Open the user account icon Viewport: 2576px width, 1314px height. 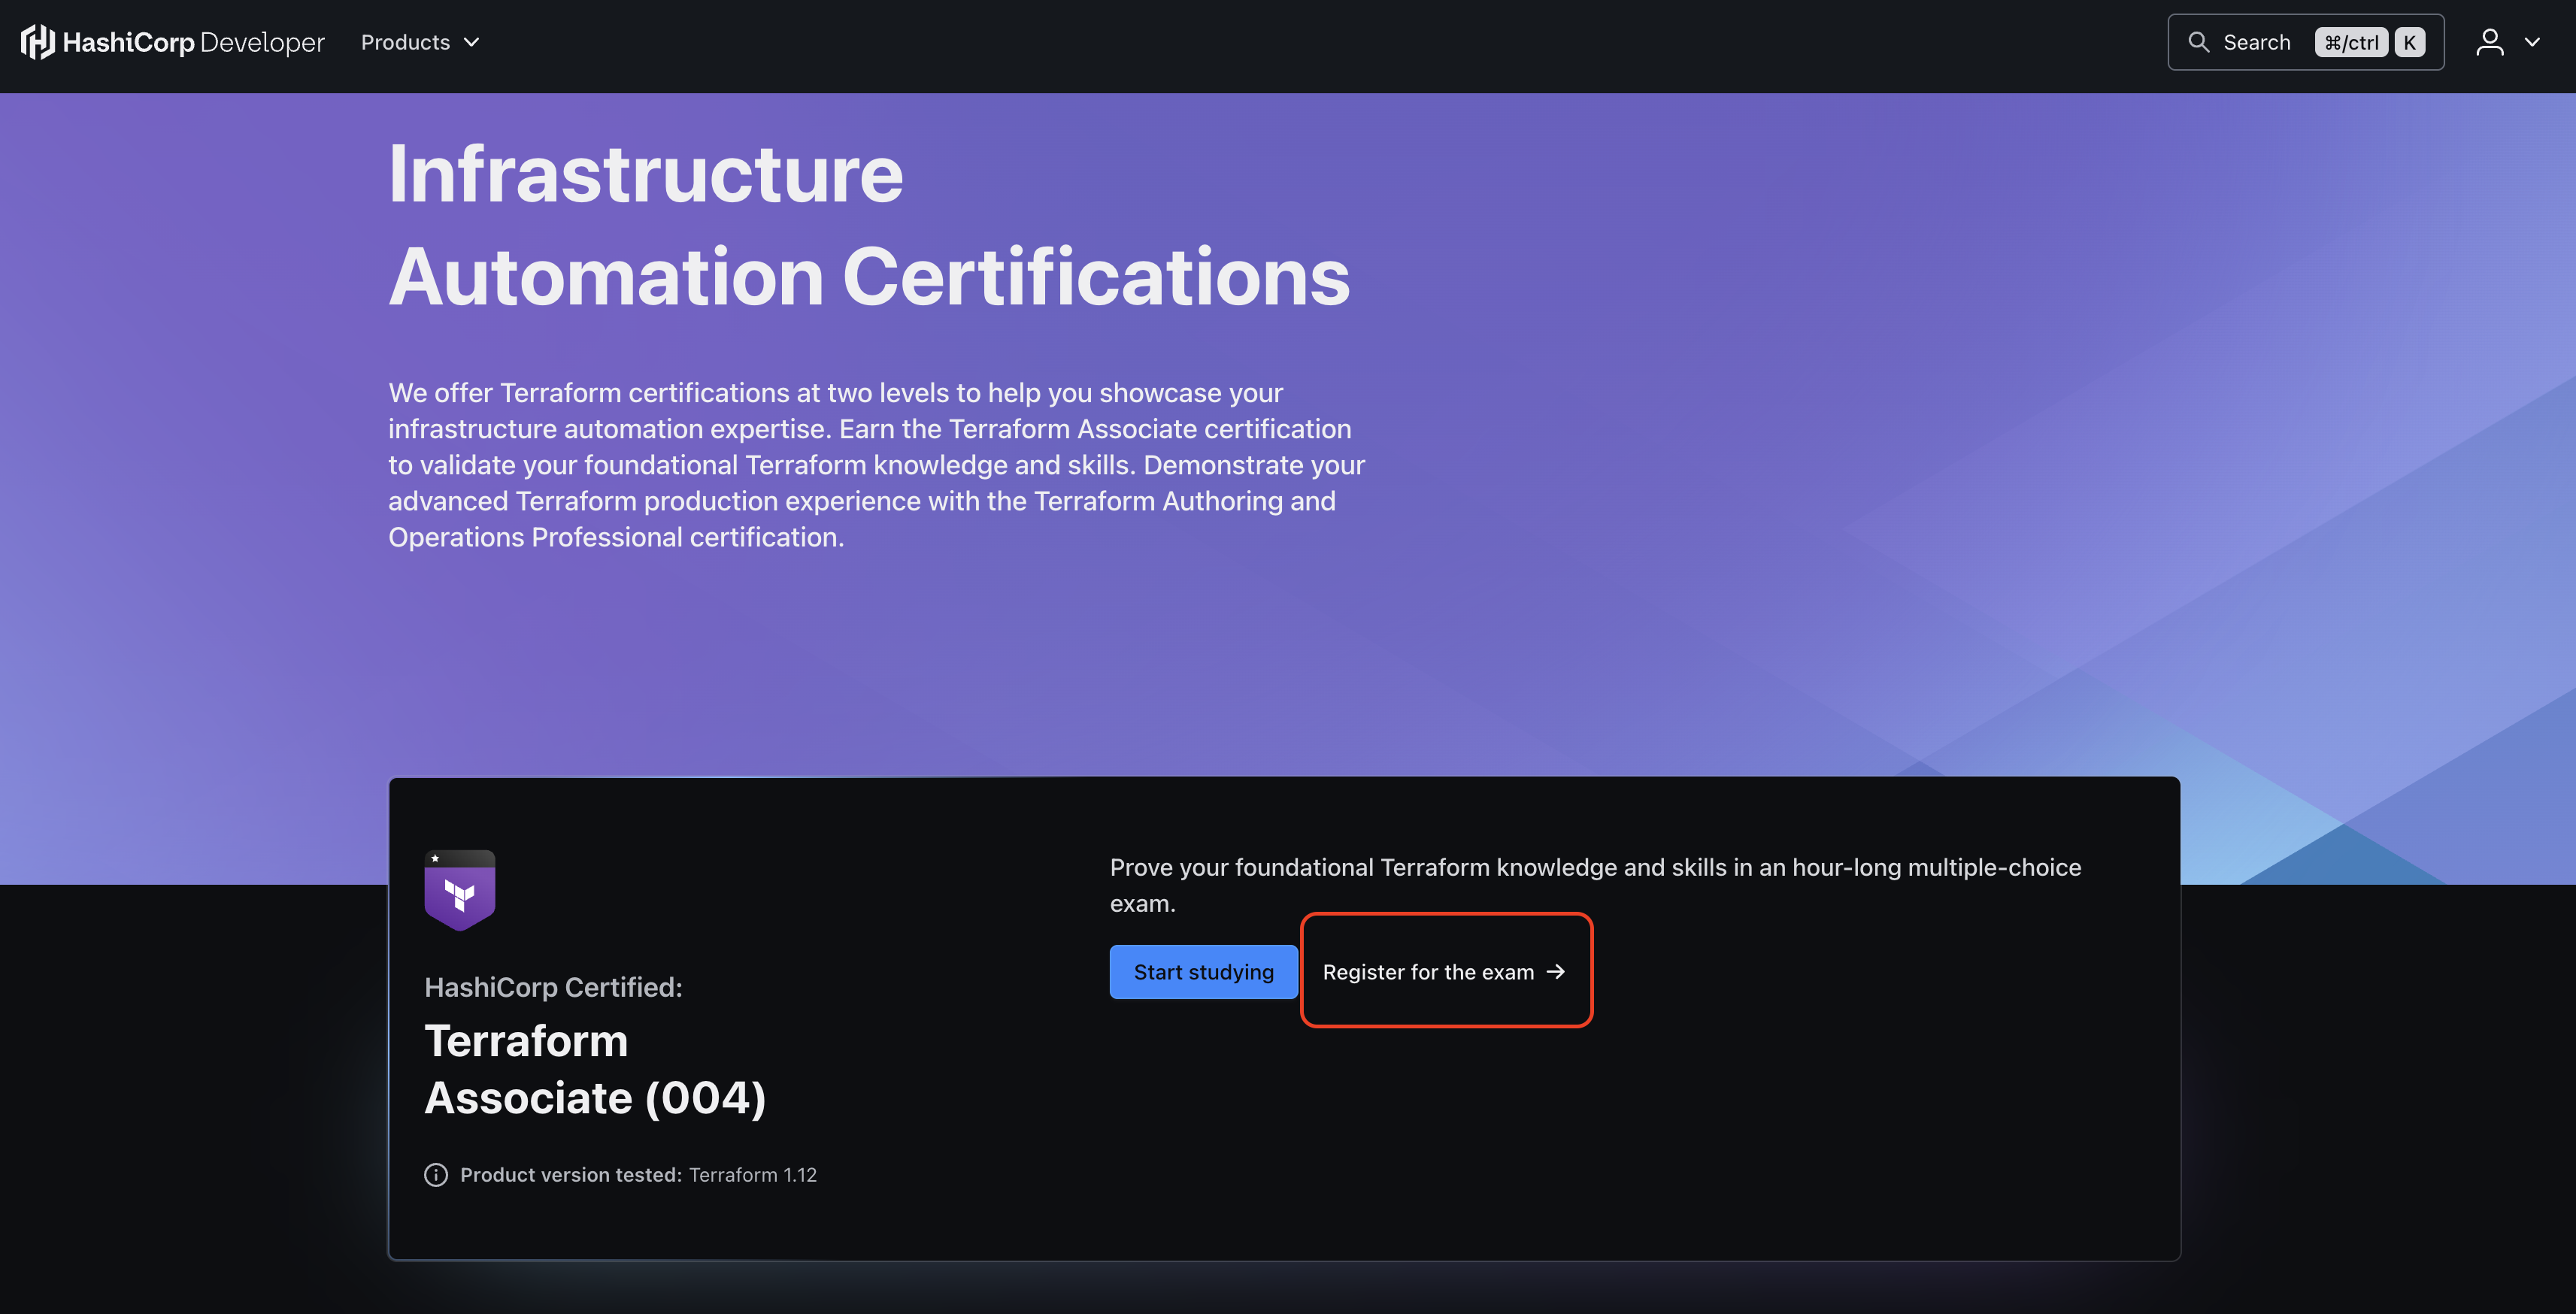(2490, 42)
